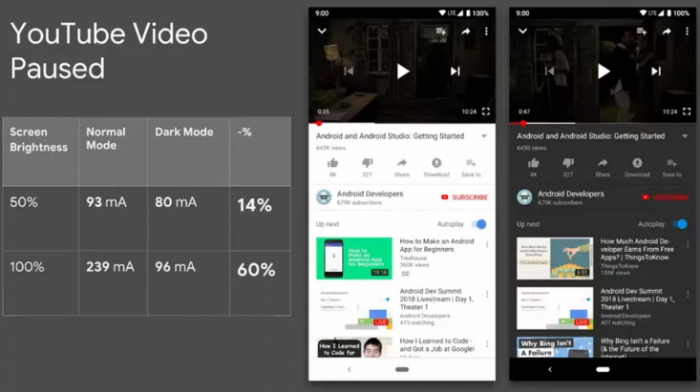
Task: Click the red progress scrubber in dark-mode player
Action: click(523, 123)
